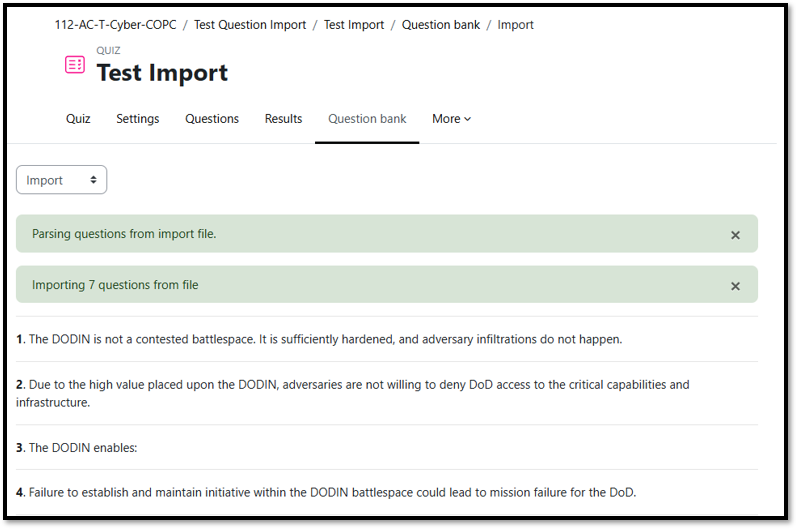Go to Question bank breadcrumb link
Screen dimensions: 797x529
[441, 25]
